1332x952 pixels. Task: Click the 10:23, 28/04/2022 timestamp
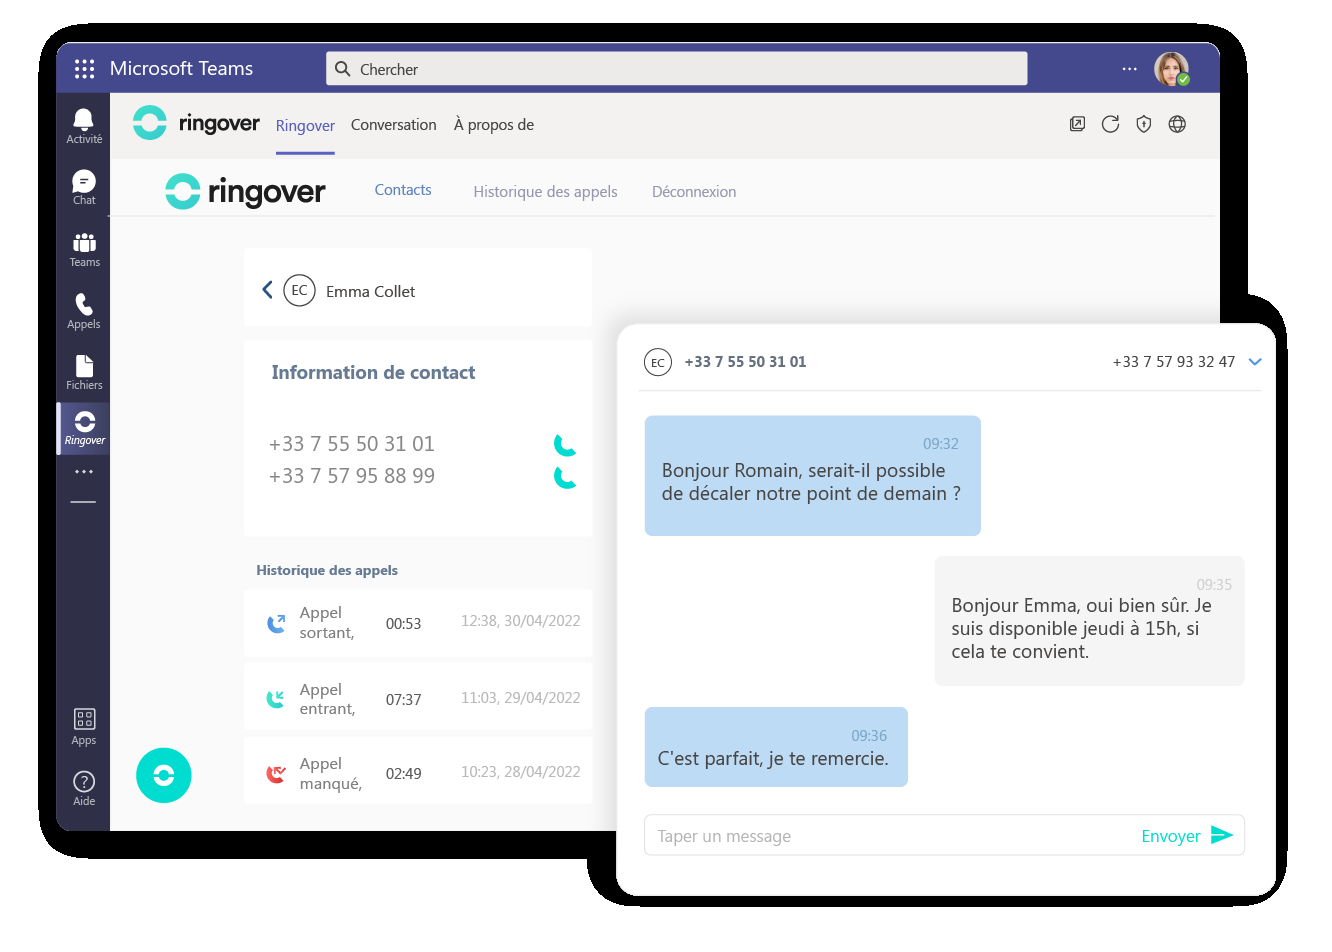[x=521, y=772]
